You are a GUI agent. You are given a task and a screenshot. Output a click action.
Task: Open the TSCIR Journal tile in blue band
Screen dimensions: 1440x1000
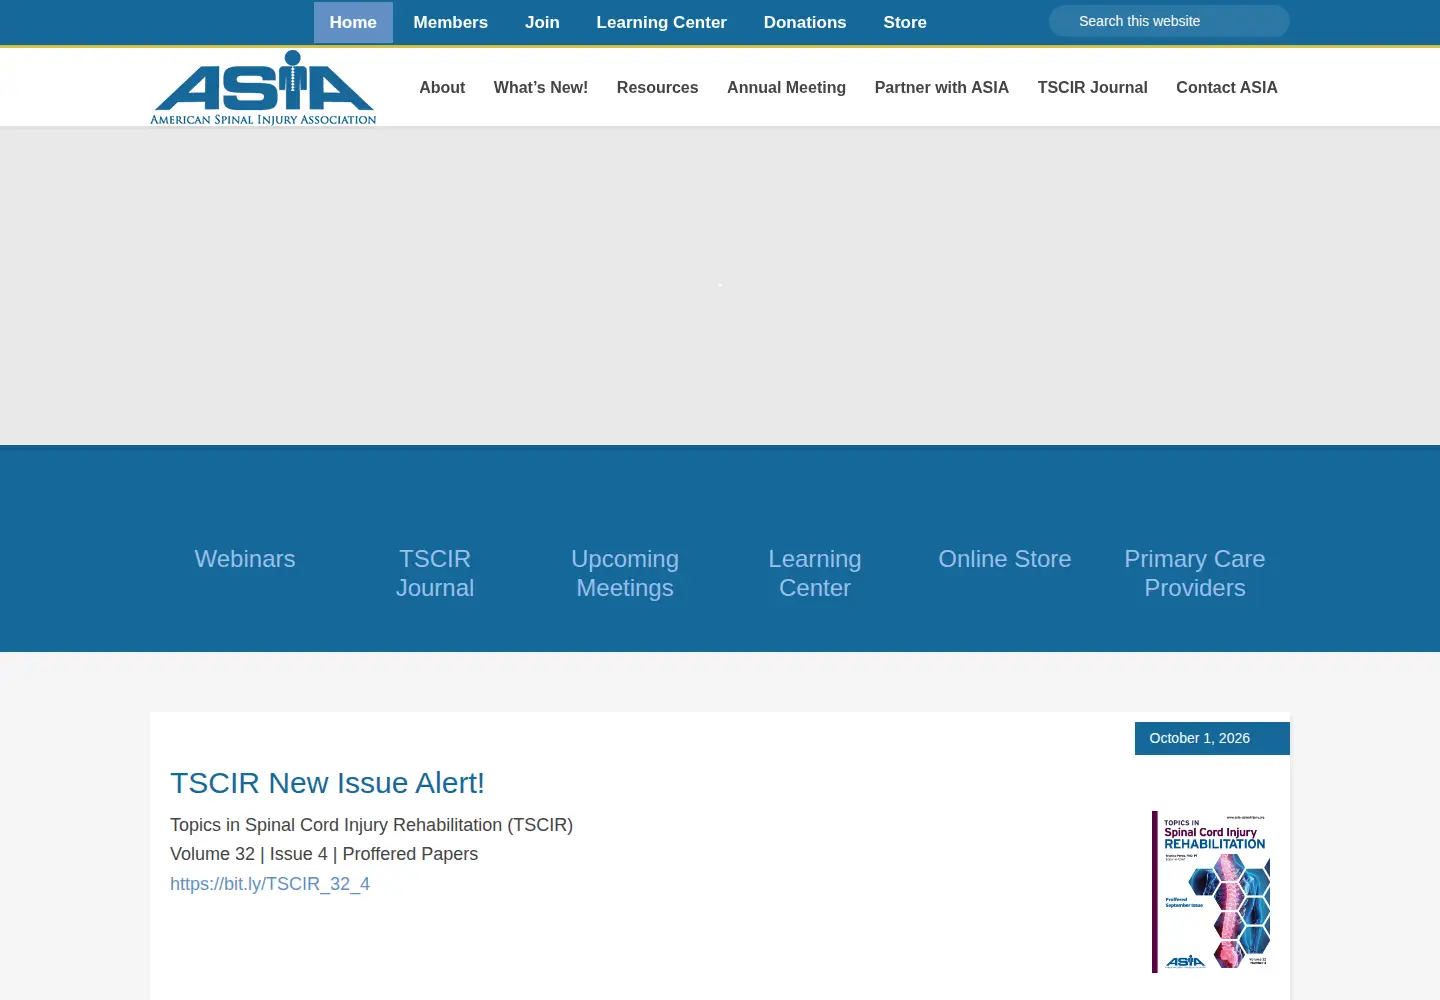pyautogui.click(x=435, y=573)
